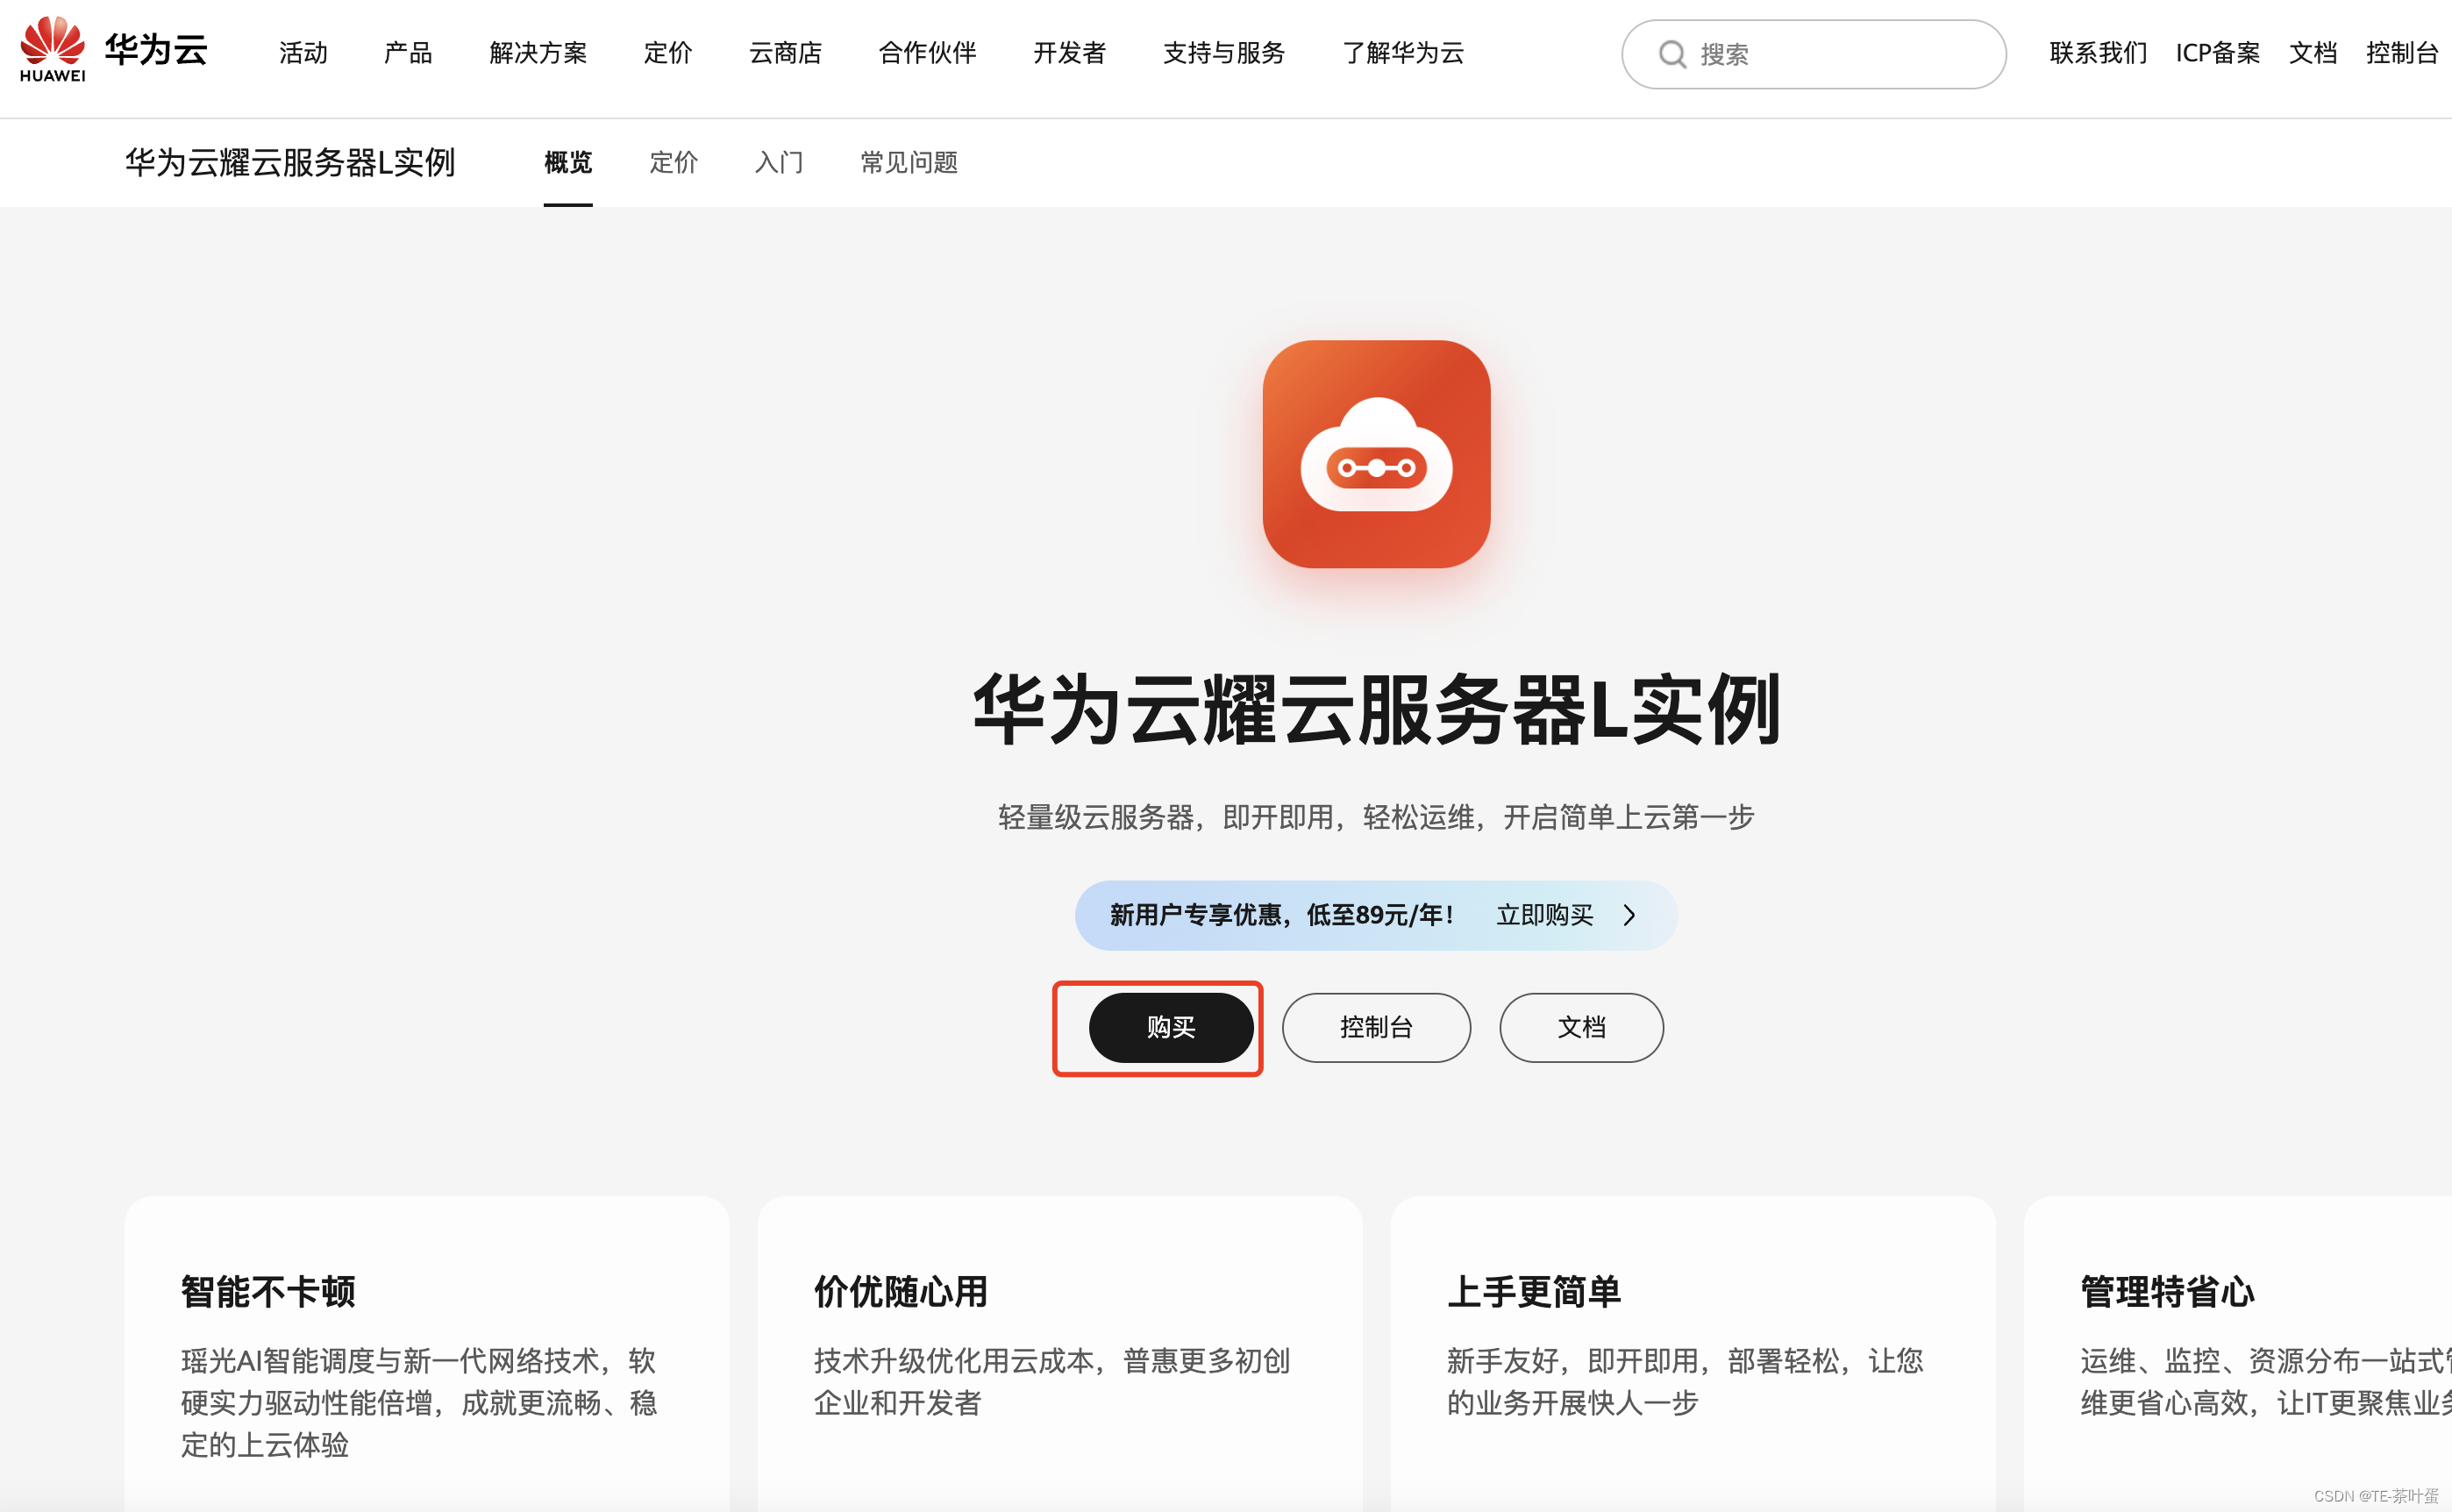2452x1512 pixels.
Task: Click the 控制台 button
Action: coord(1376,1027)
